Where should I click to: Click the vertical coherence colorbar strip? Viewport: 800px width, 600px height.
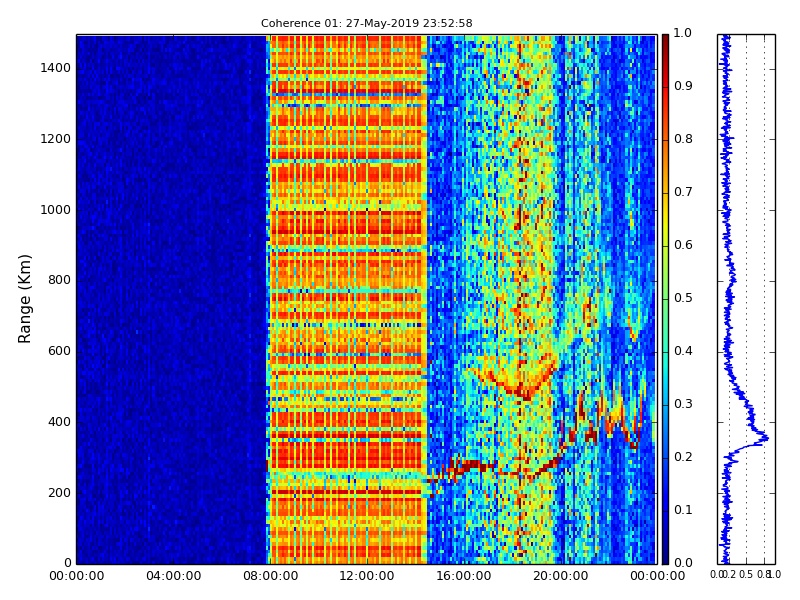pos(665,299)
